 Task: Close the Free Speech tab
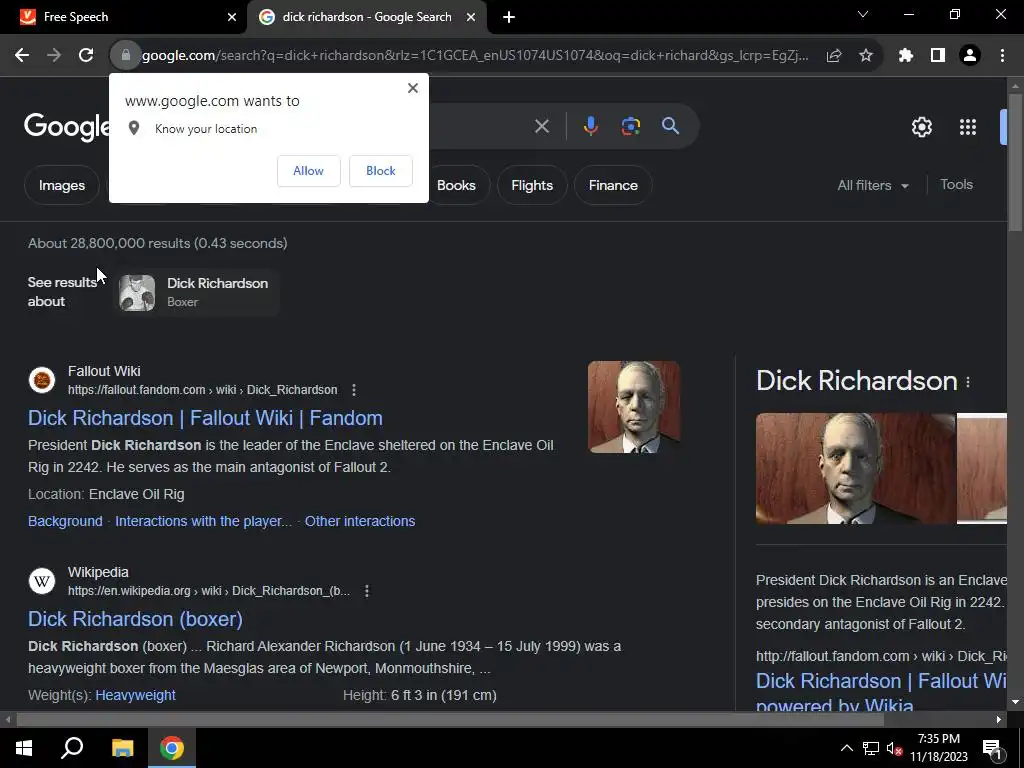click(231, 17)
